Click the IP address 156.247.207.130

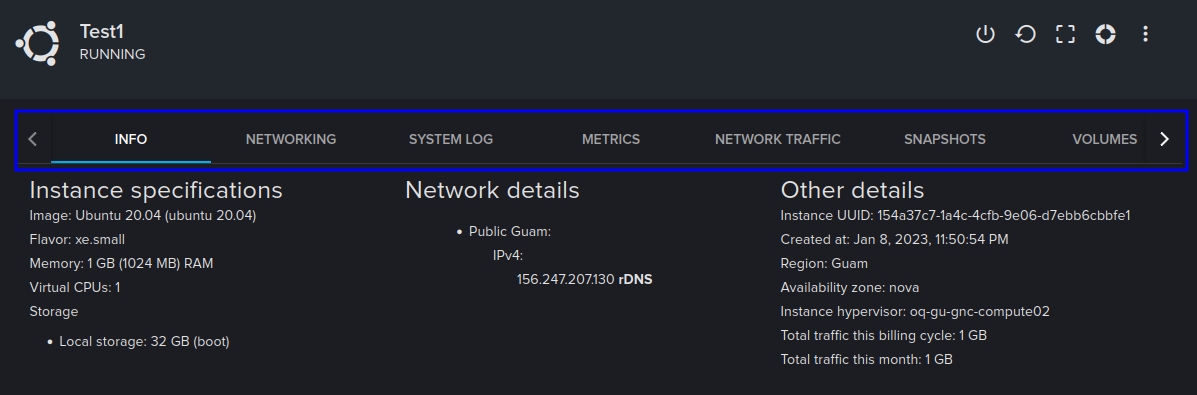coord(565,280)
